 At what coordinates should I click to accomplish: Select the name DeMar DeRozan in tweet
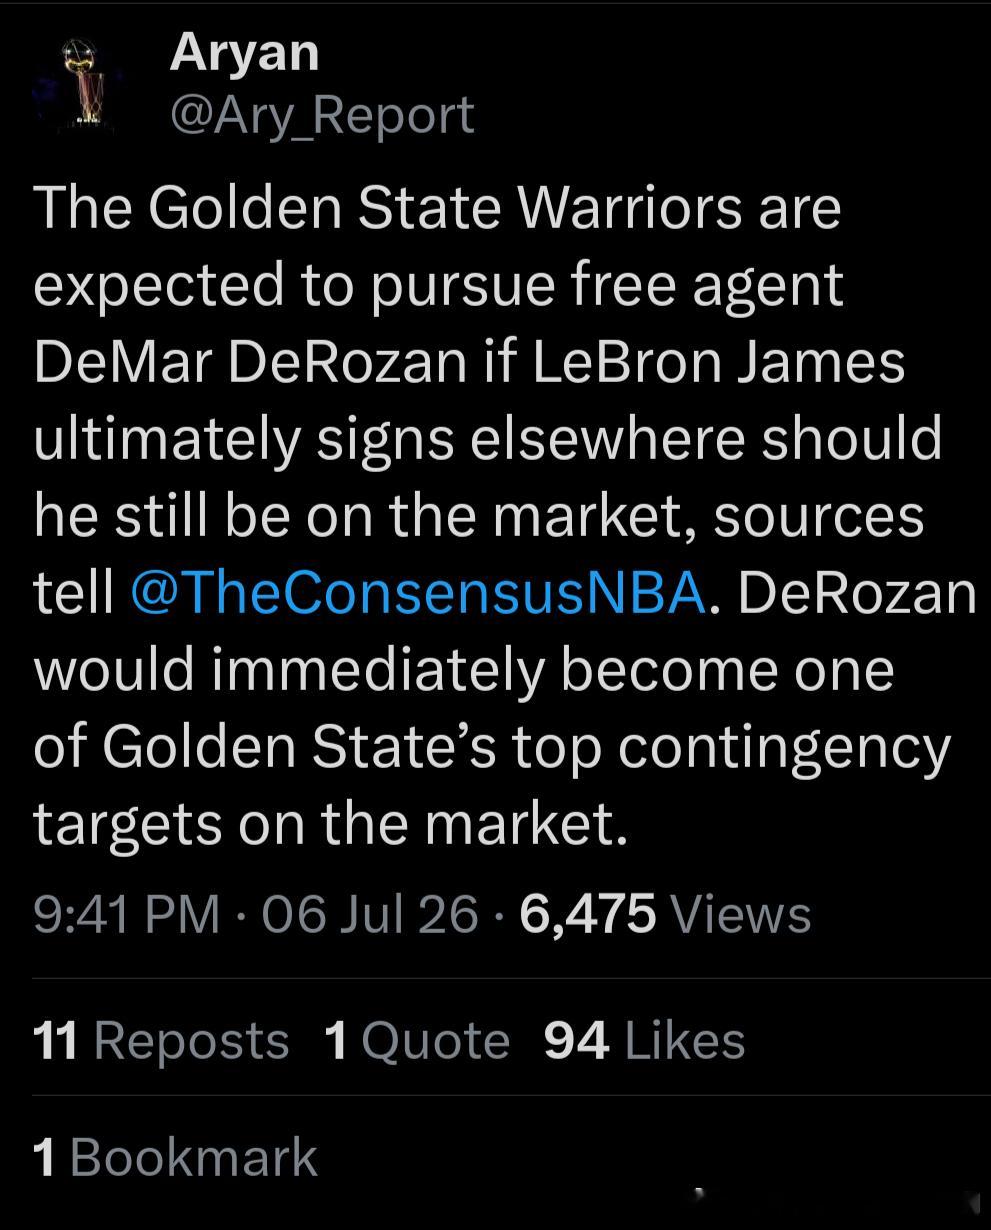coord(250,361)
